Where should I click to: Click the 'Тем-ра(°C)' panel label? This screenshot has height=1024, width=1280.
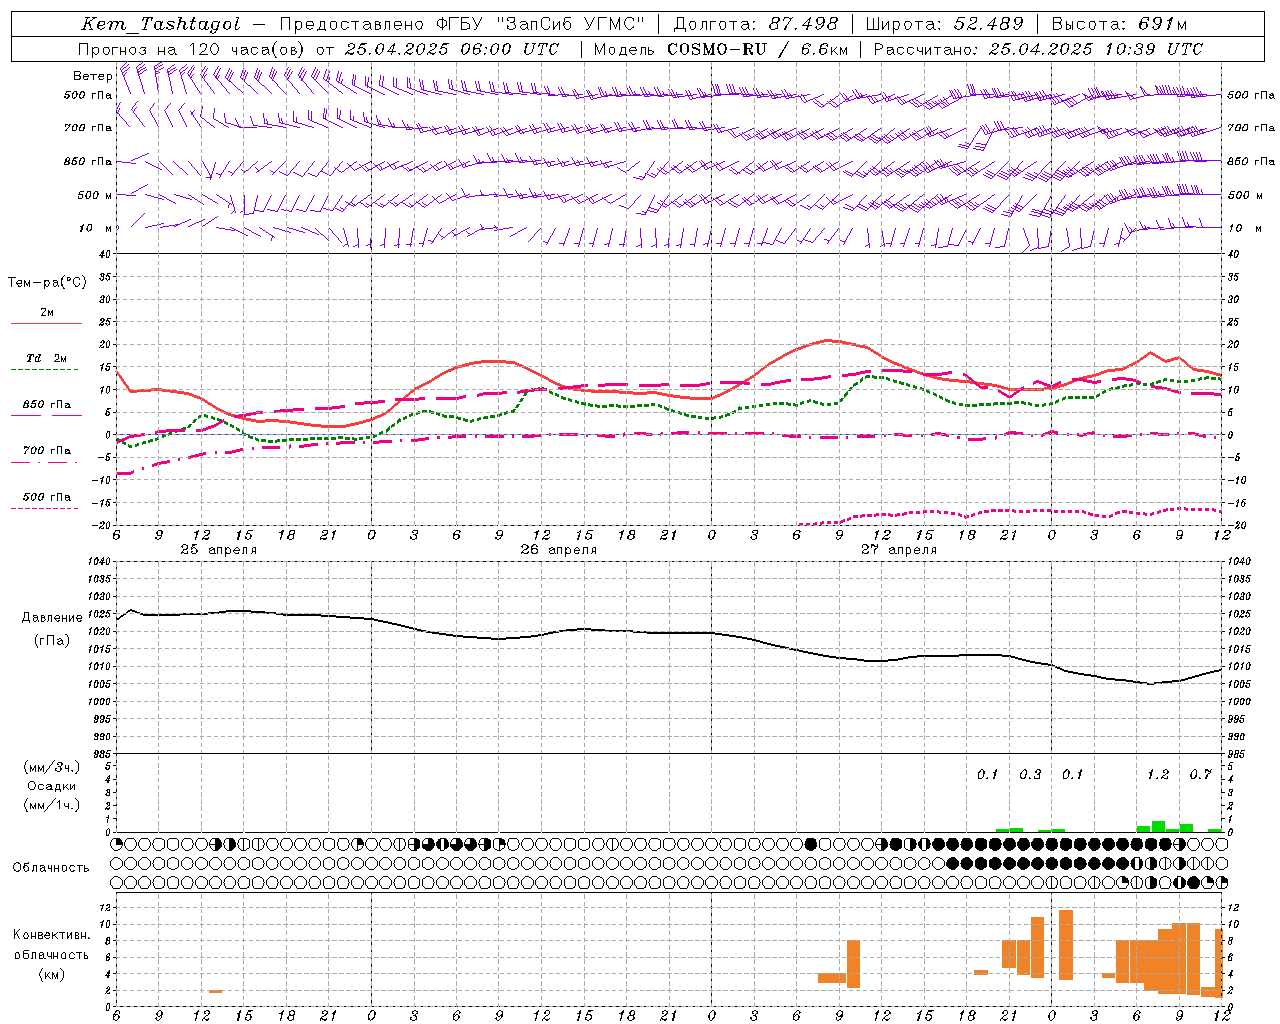(47, 283)
